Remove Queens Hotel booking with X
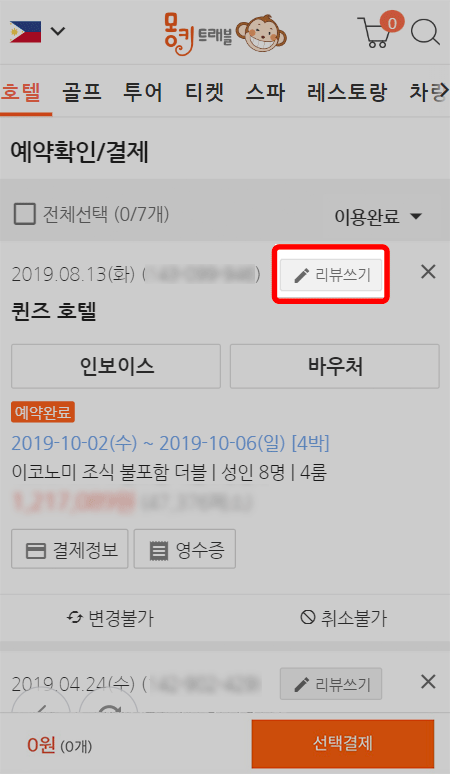This screenshot has height=774, width=450. (x=428, y=271)
